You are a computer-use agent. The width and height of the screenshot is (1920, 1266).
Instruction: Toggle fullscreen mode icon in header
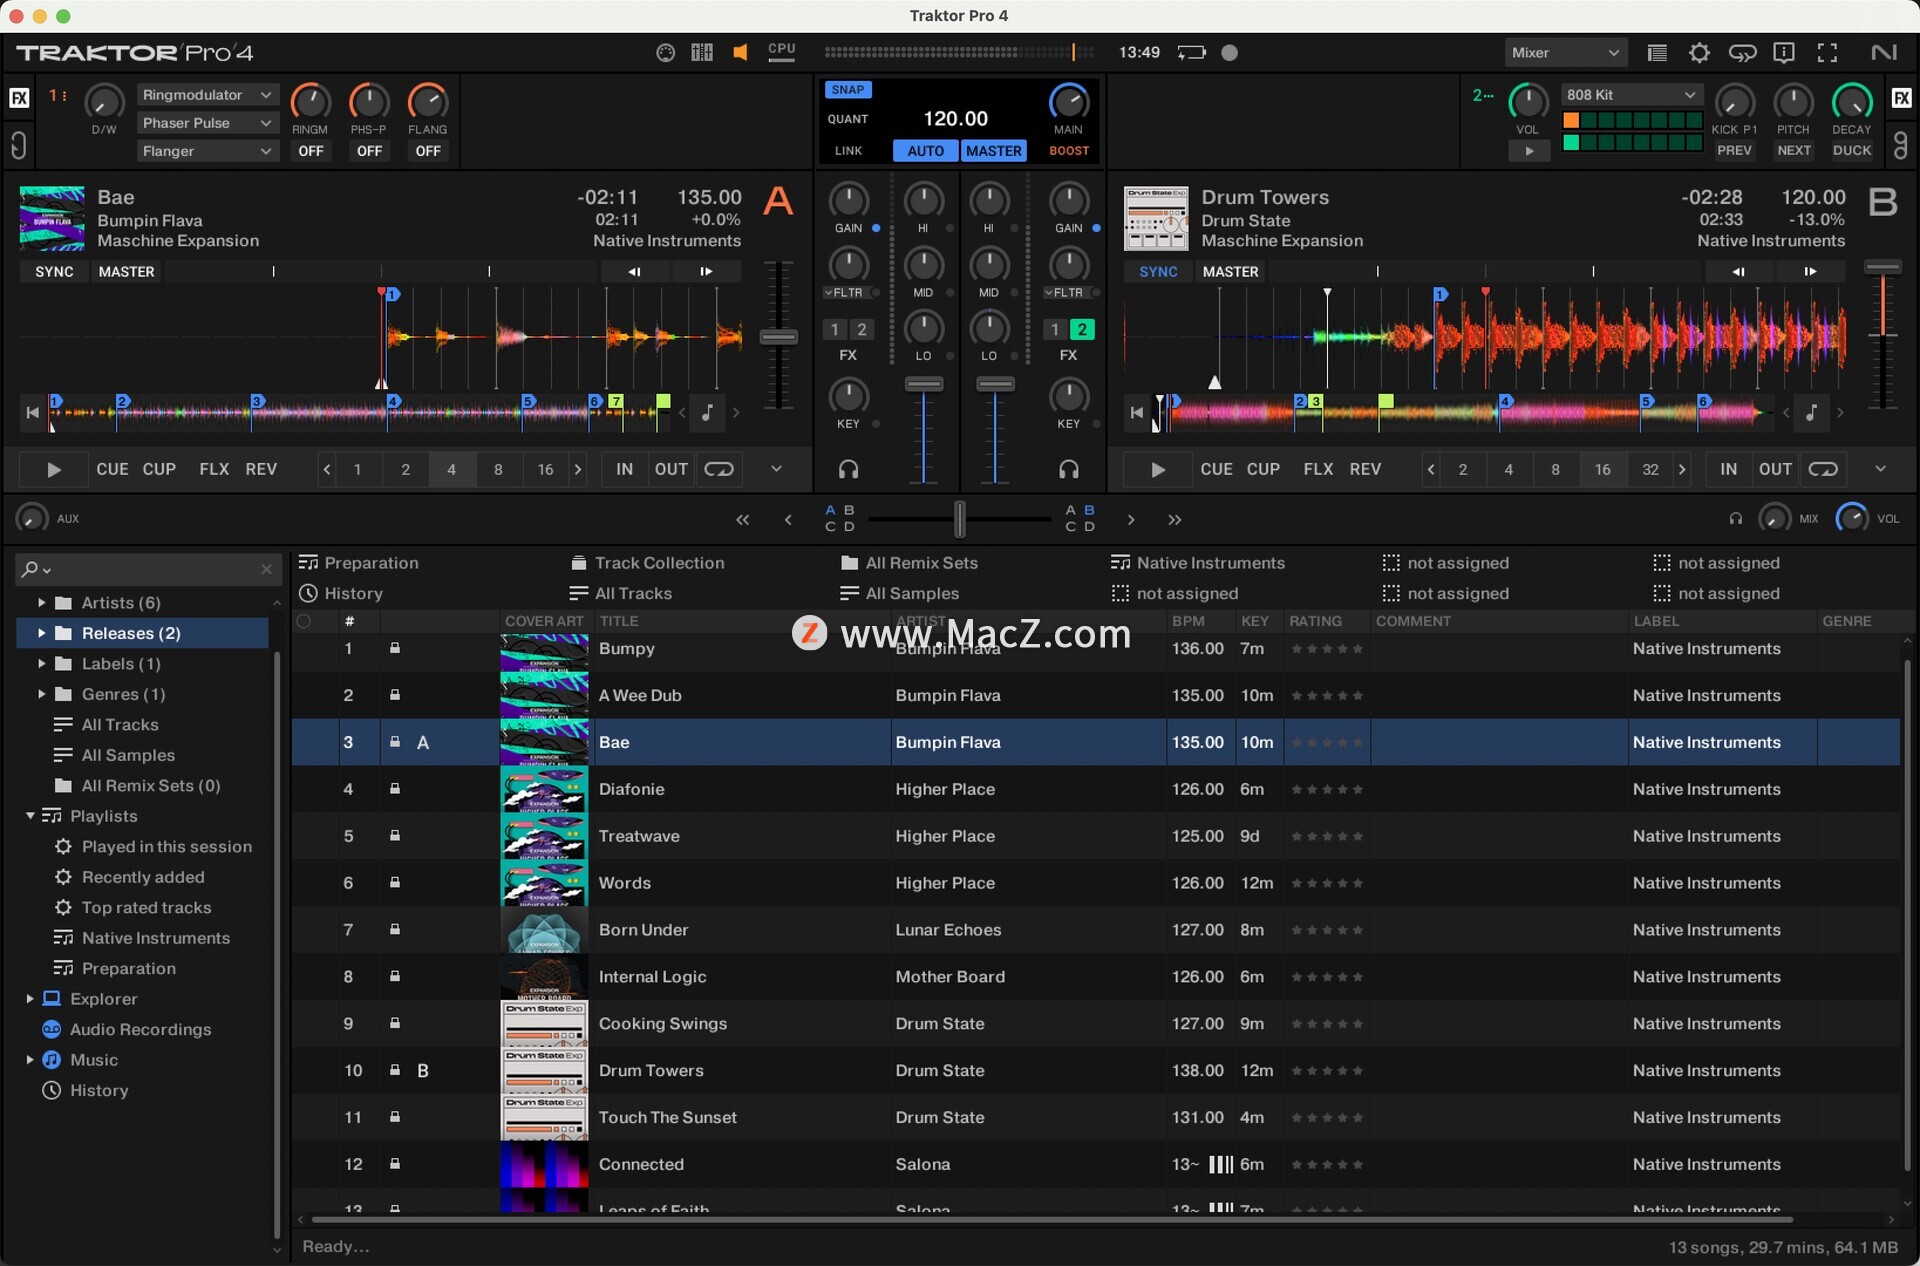tap(1827, 53)
